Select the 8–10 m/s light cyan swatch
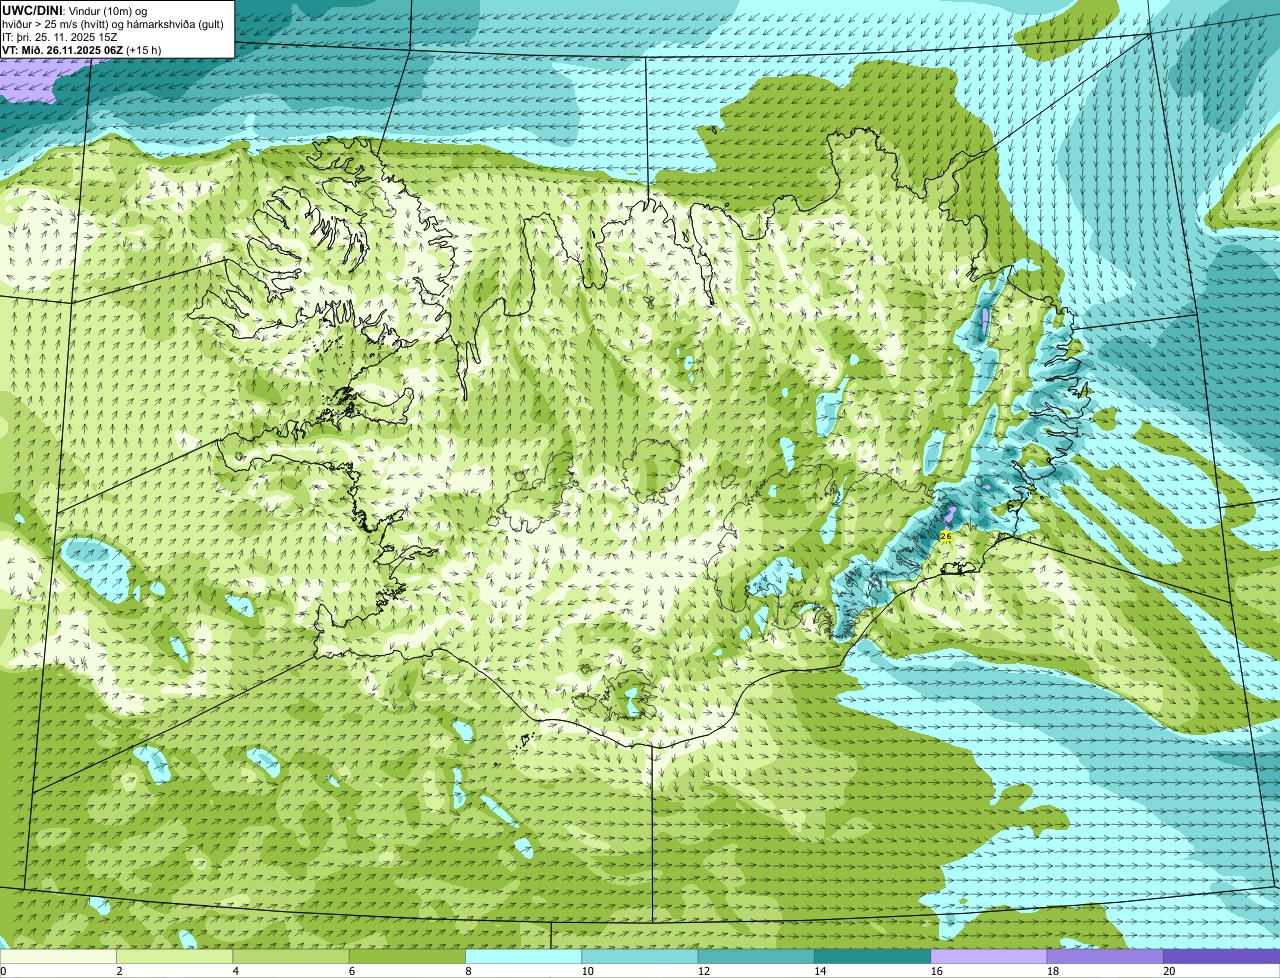The image size is (1280, 978). pyautogui.click(x=524, y=956)
